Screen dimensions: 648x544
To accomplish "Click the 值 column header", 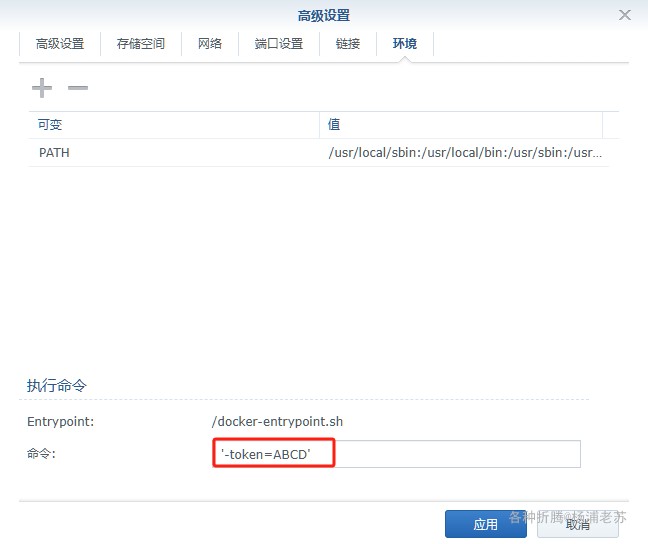I will pos(461,124).
